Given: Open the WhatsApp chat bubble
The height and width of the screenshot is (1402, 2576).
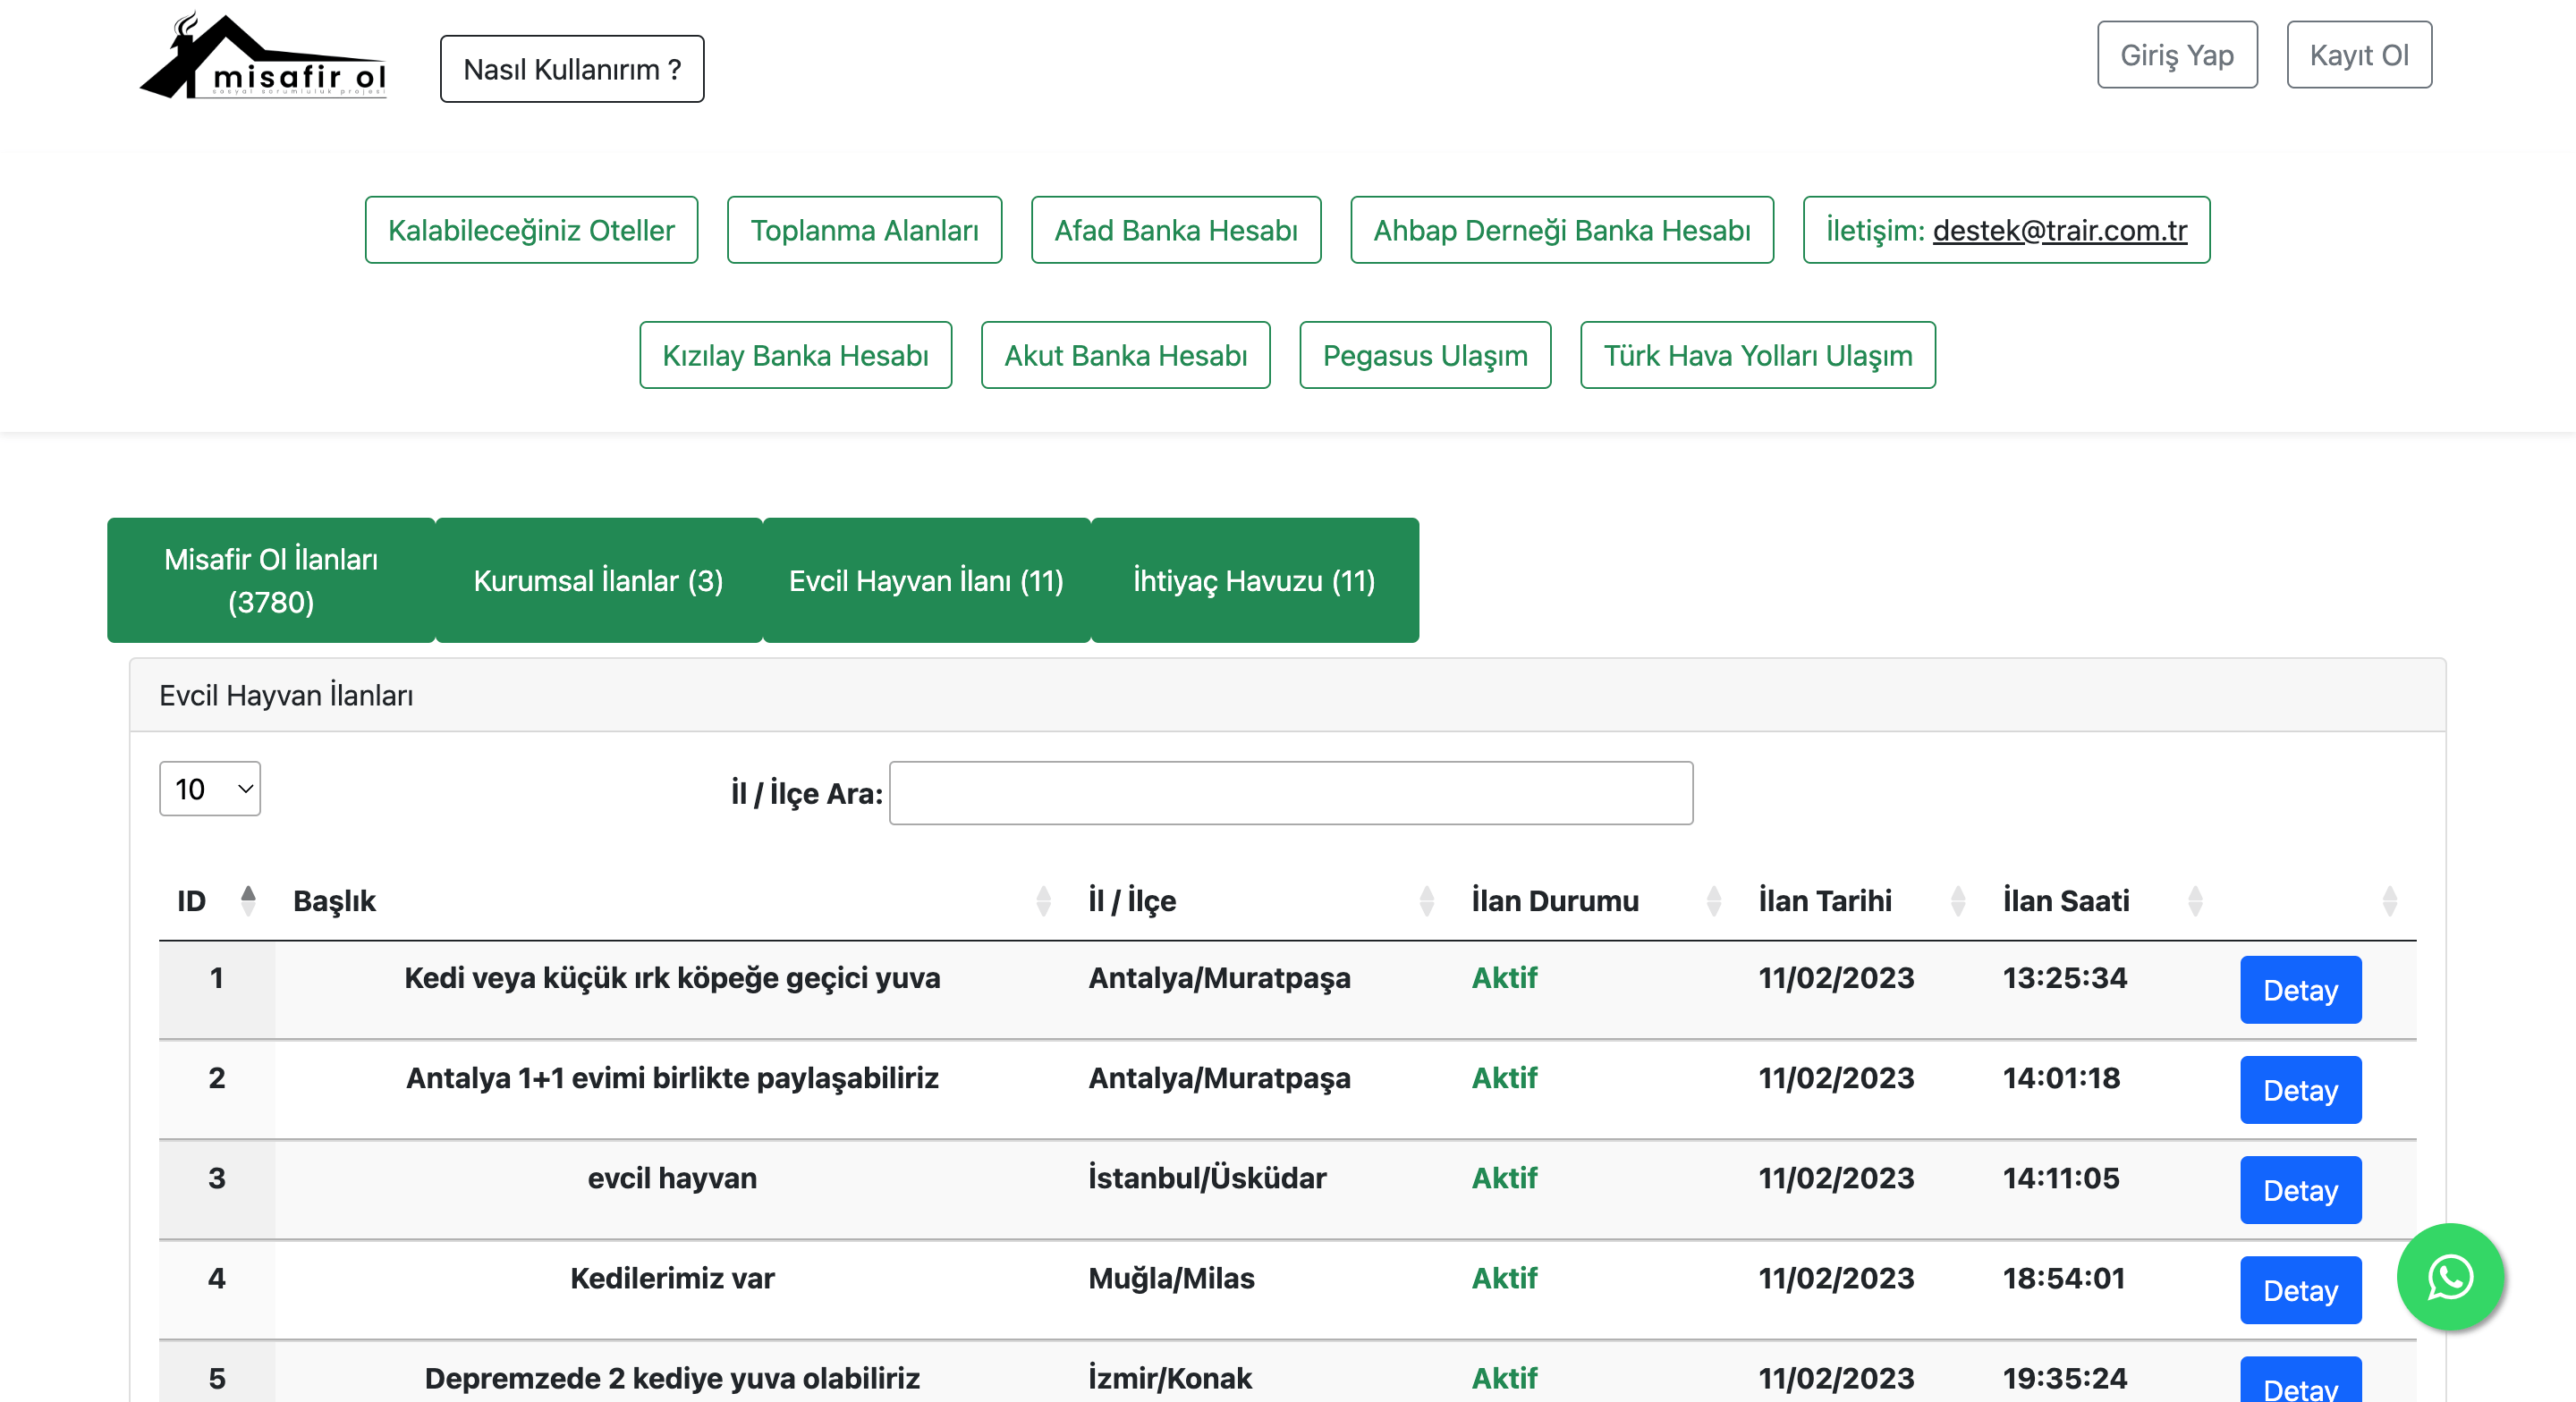Looking at the screenshot, I should click(2449, 1277).
